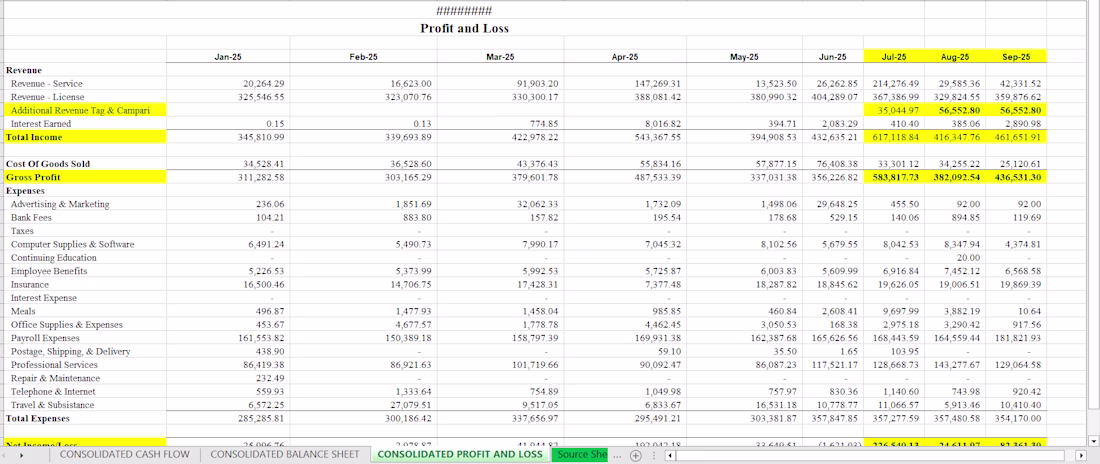
Task: Click the horizontal scrollbar left arrow
Action: pos(670,456)
